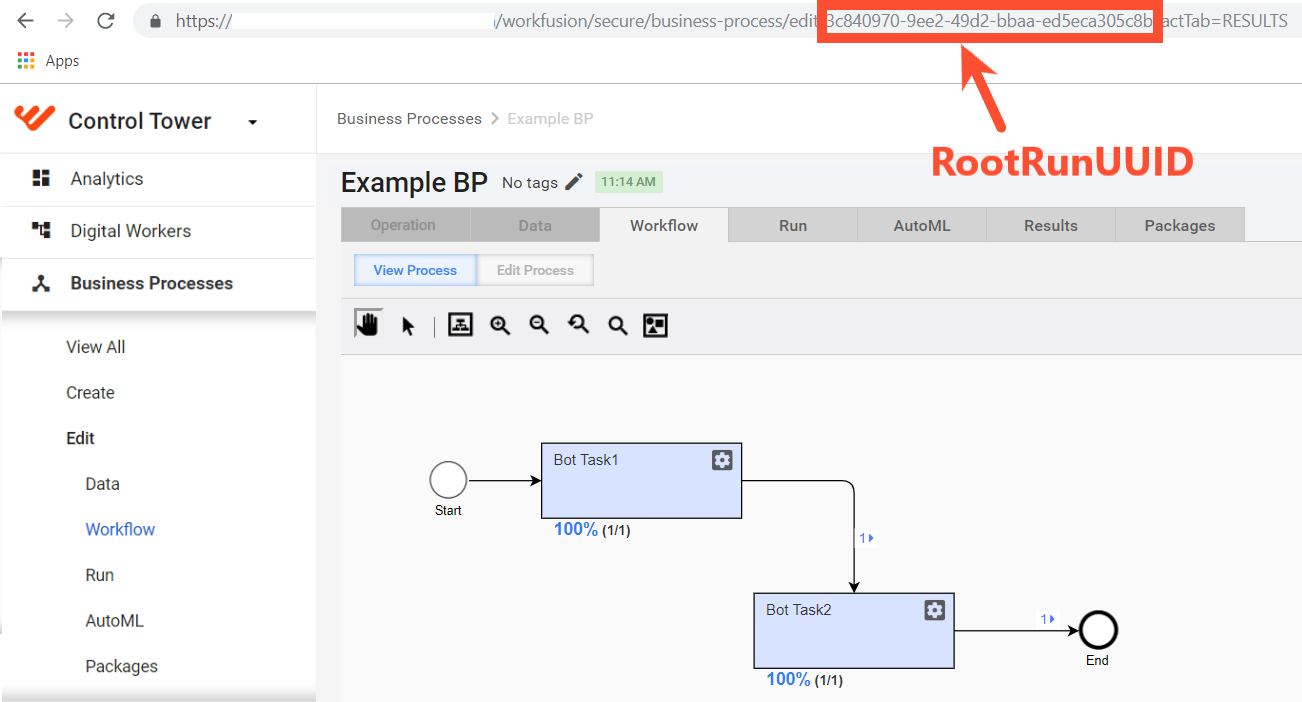Click the No tags label
The width and height of the screenshot is (1302, 702).
[530, 182]
